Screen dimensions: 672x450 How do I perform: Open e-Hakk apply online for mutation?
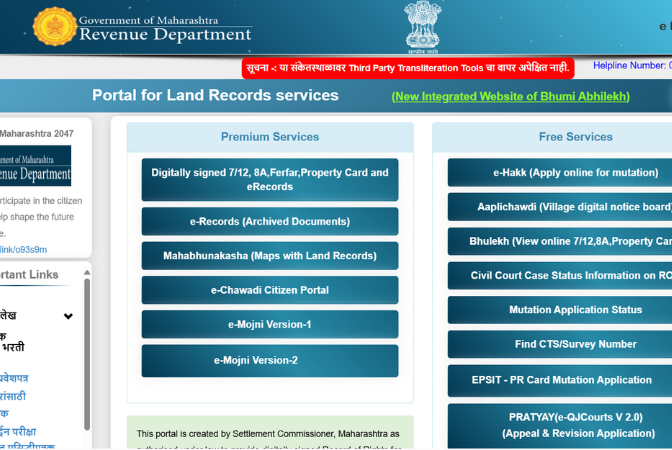point(560,173)
